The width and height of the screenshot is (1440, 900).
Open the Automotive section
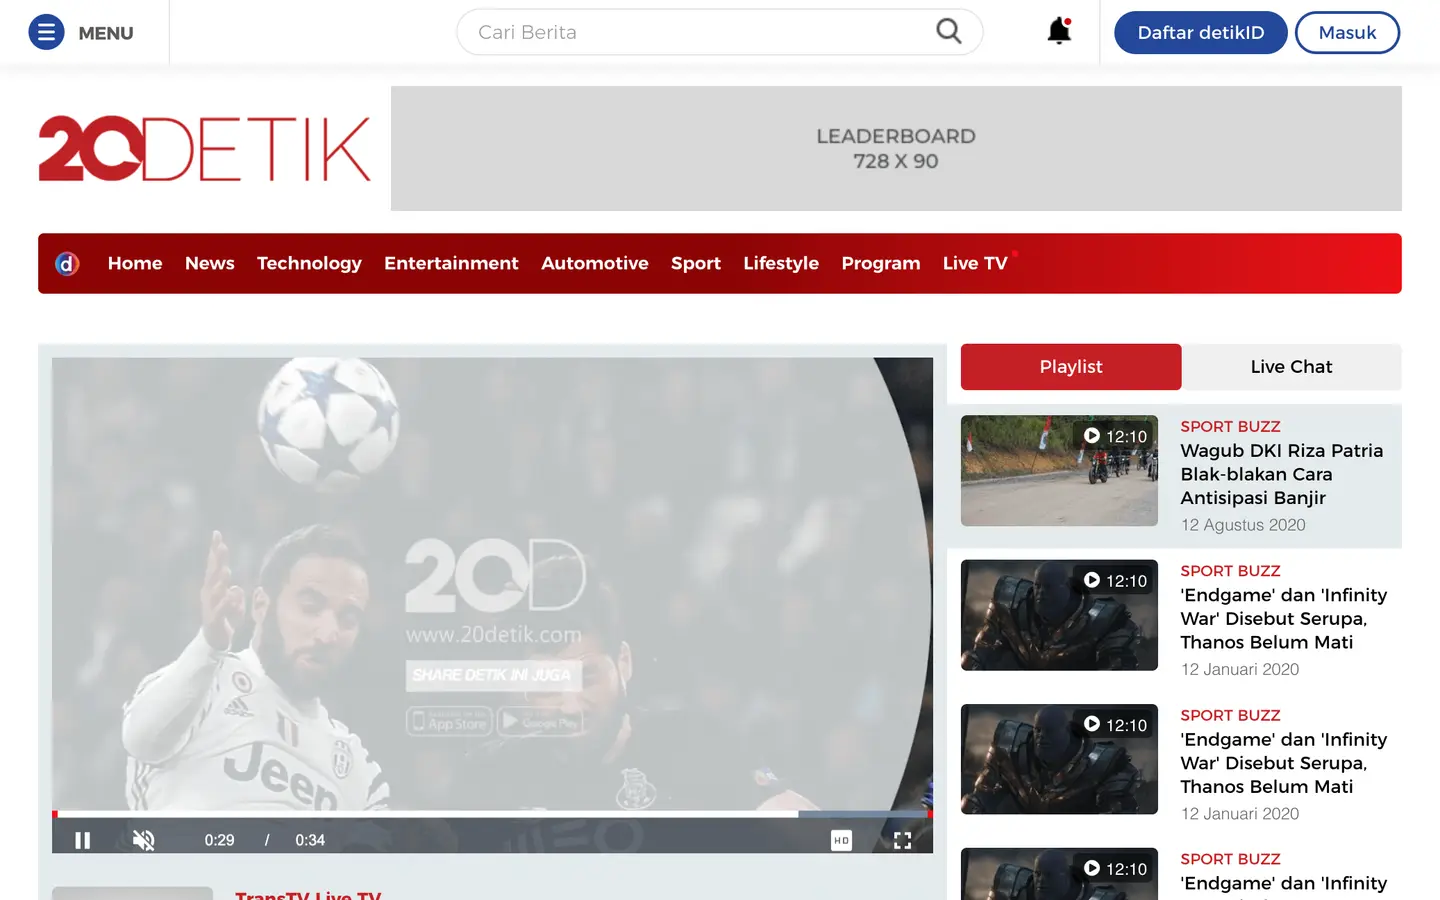click(595, 263)
